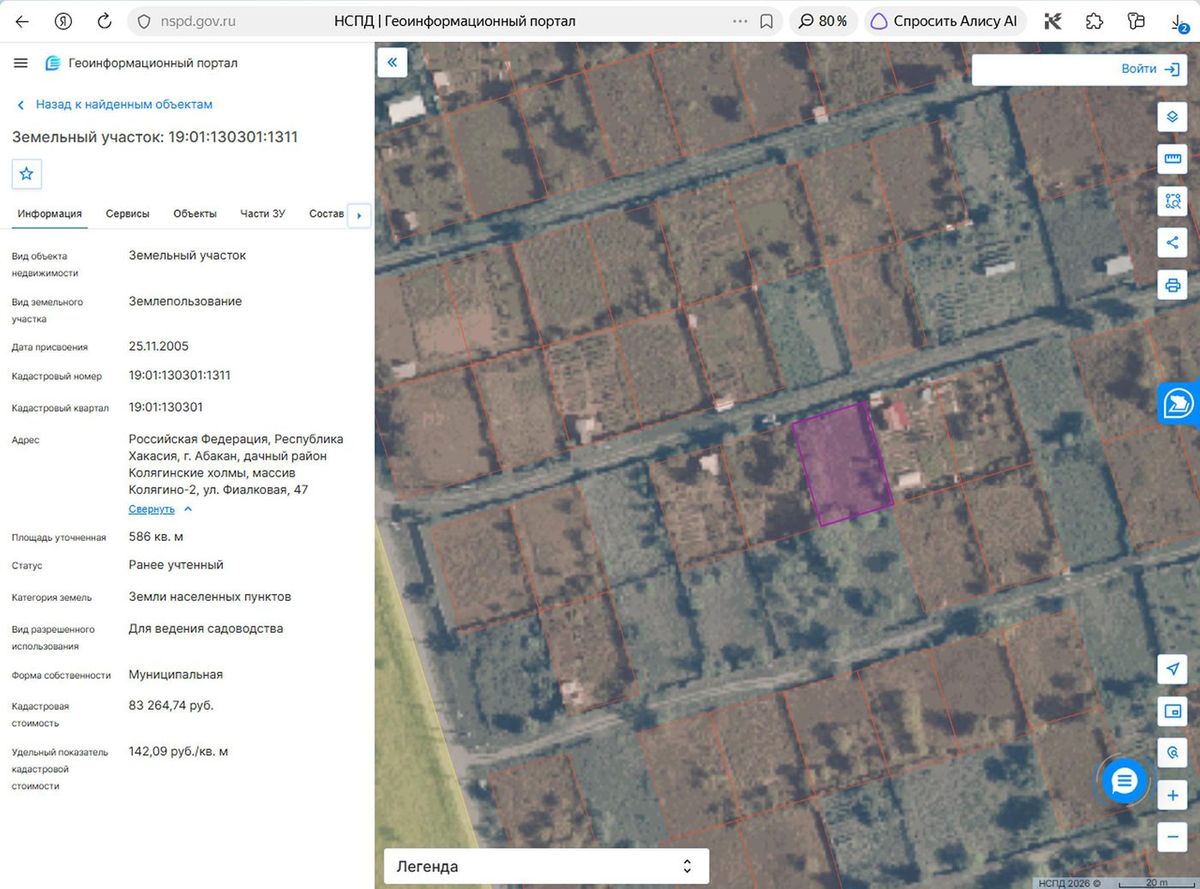The image size is (1200, 889).
Task: Center map on my location
Action: tap(1172, 669)
